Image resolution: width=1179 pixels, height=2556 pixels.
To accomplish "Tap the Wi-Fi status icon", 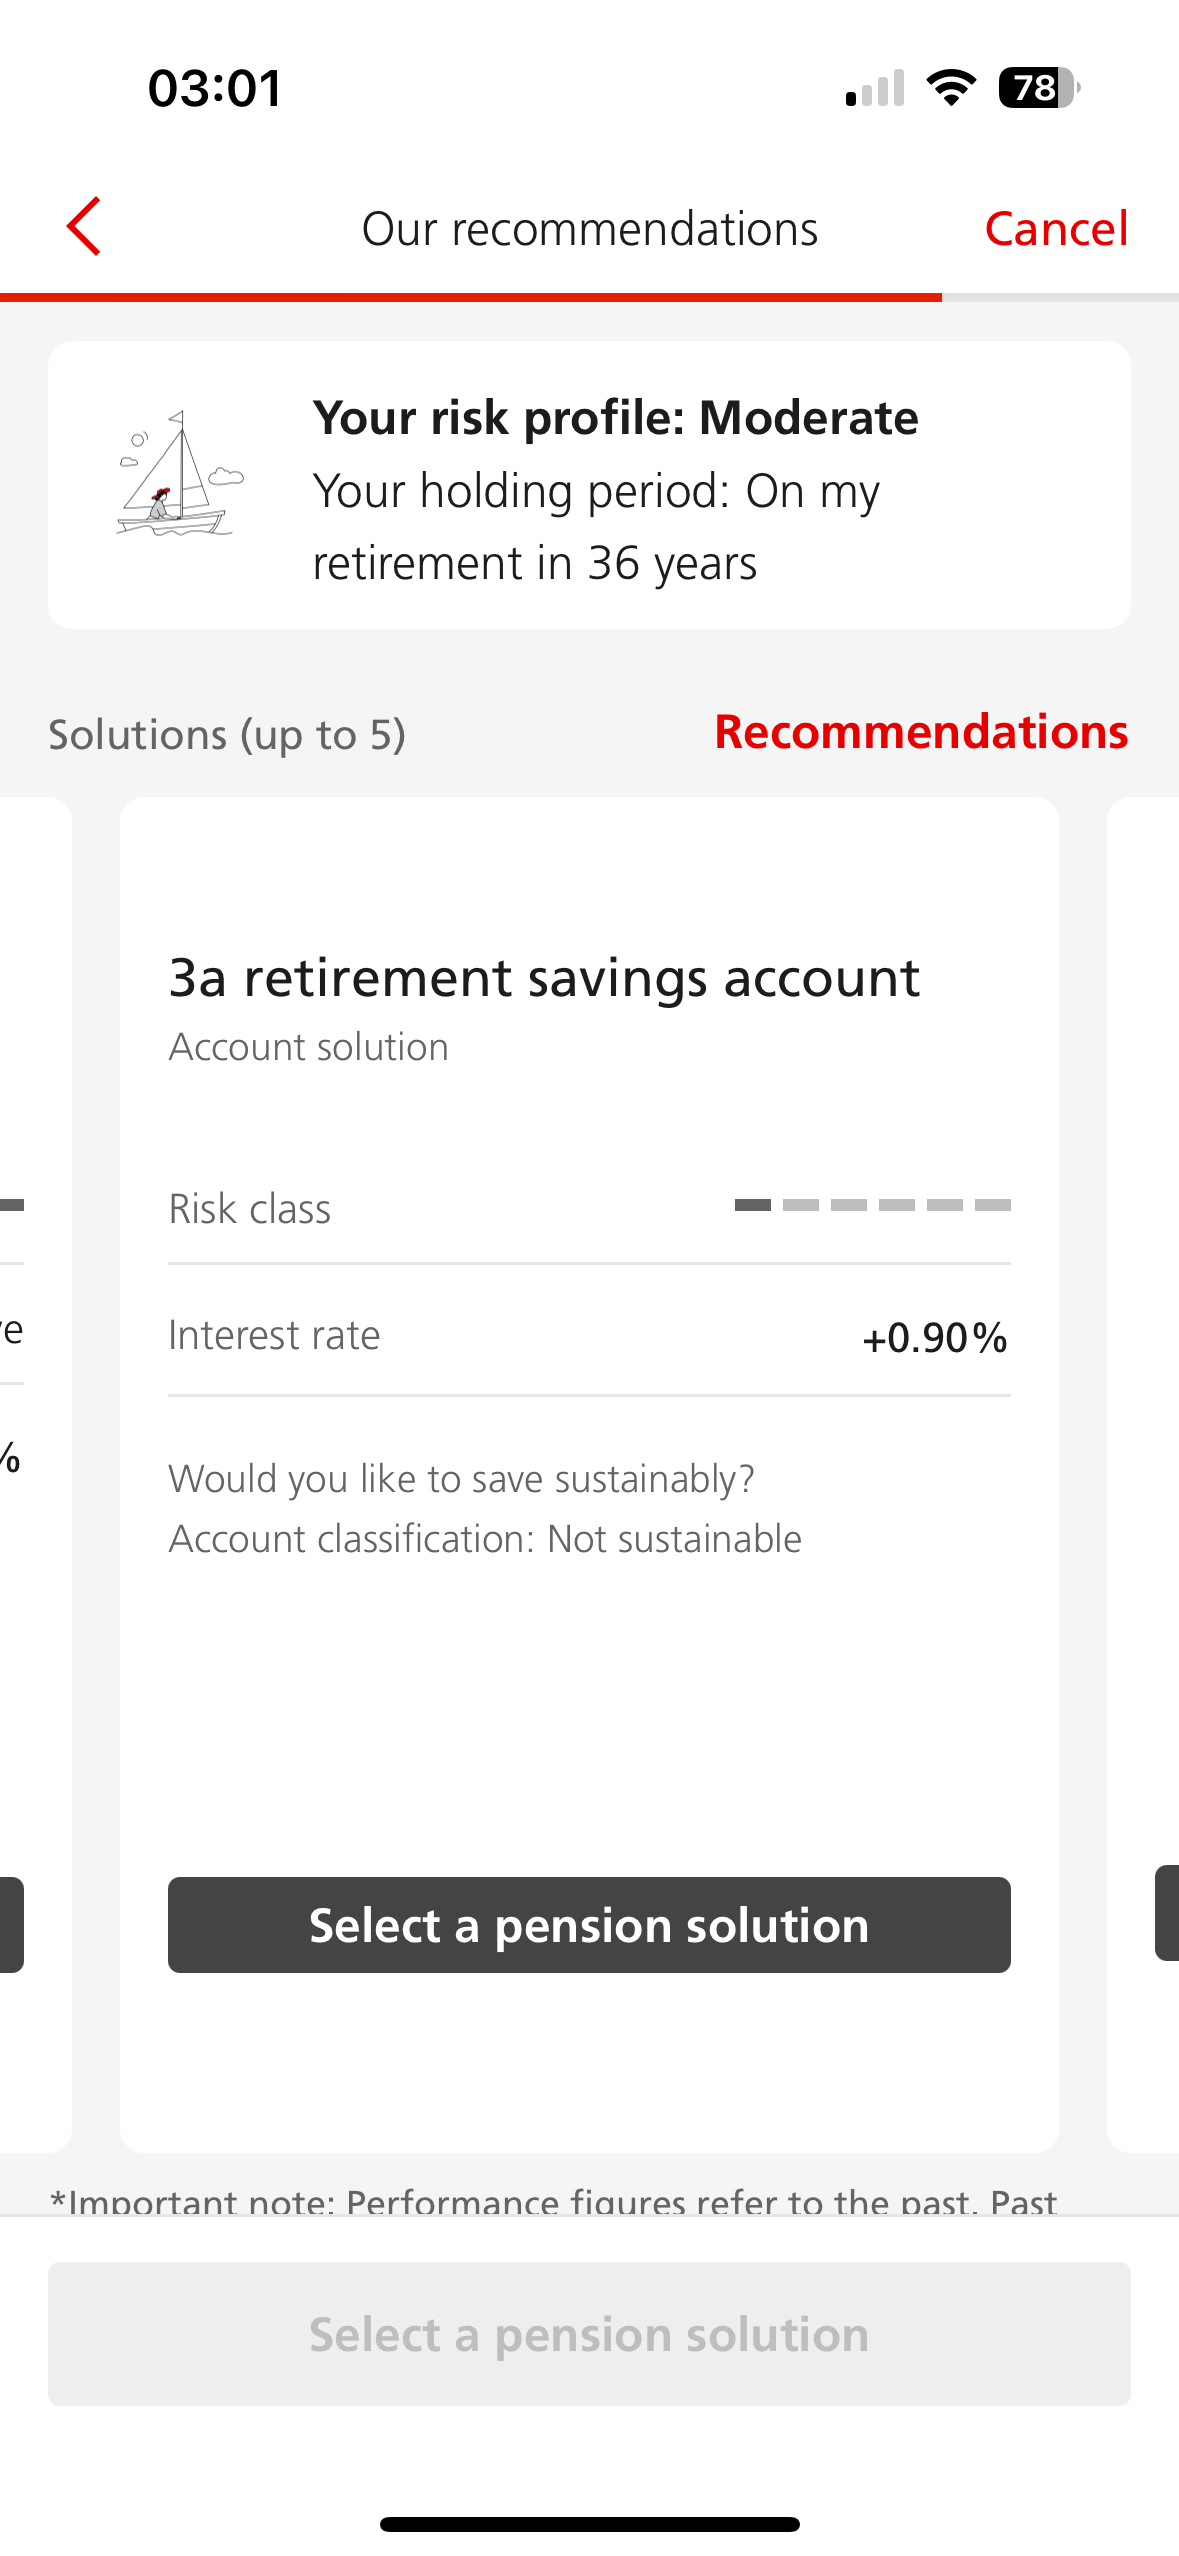I will (x=951, y=88).
